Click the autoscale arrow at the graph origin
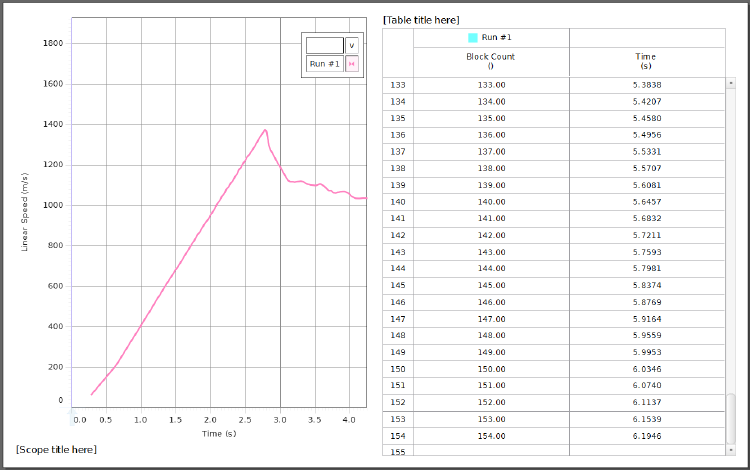 72,415
